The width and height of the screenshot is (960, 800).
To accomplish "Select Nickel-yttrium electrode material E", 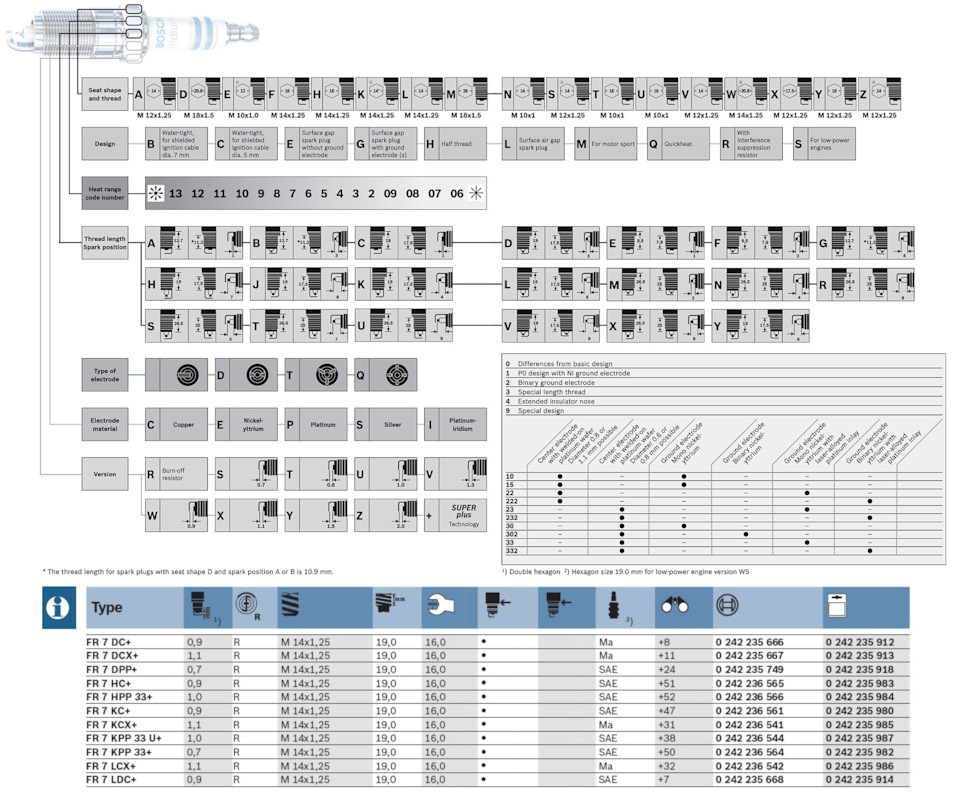I will [246, 424].
